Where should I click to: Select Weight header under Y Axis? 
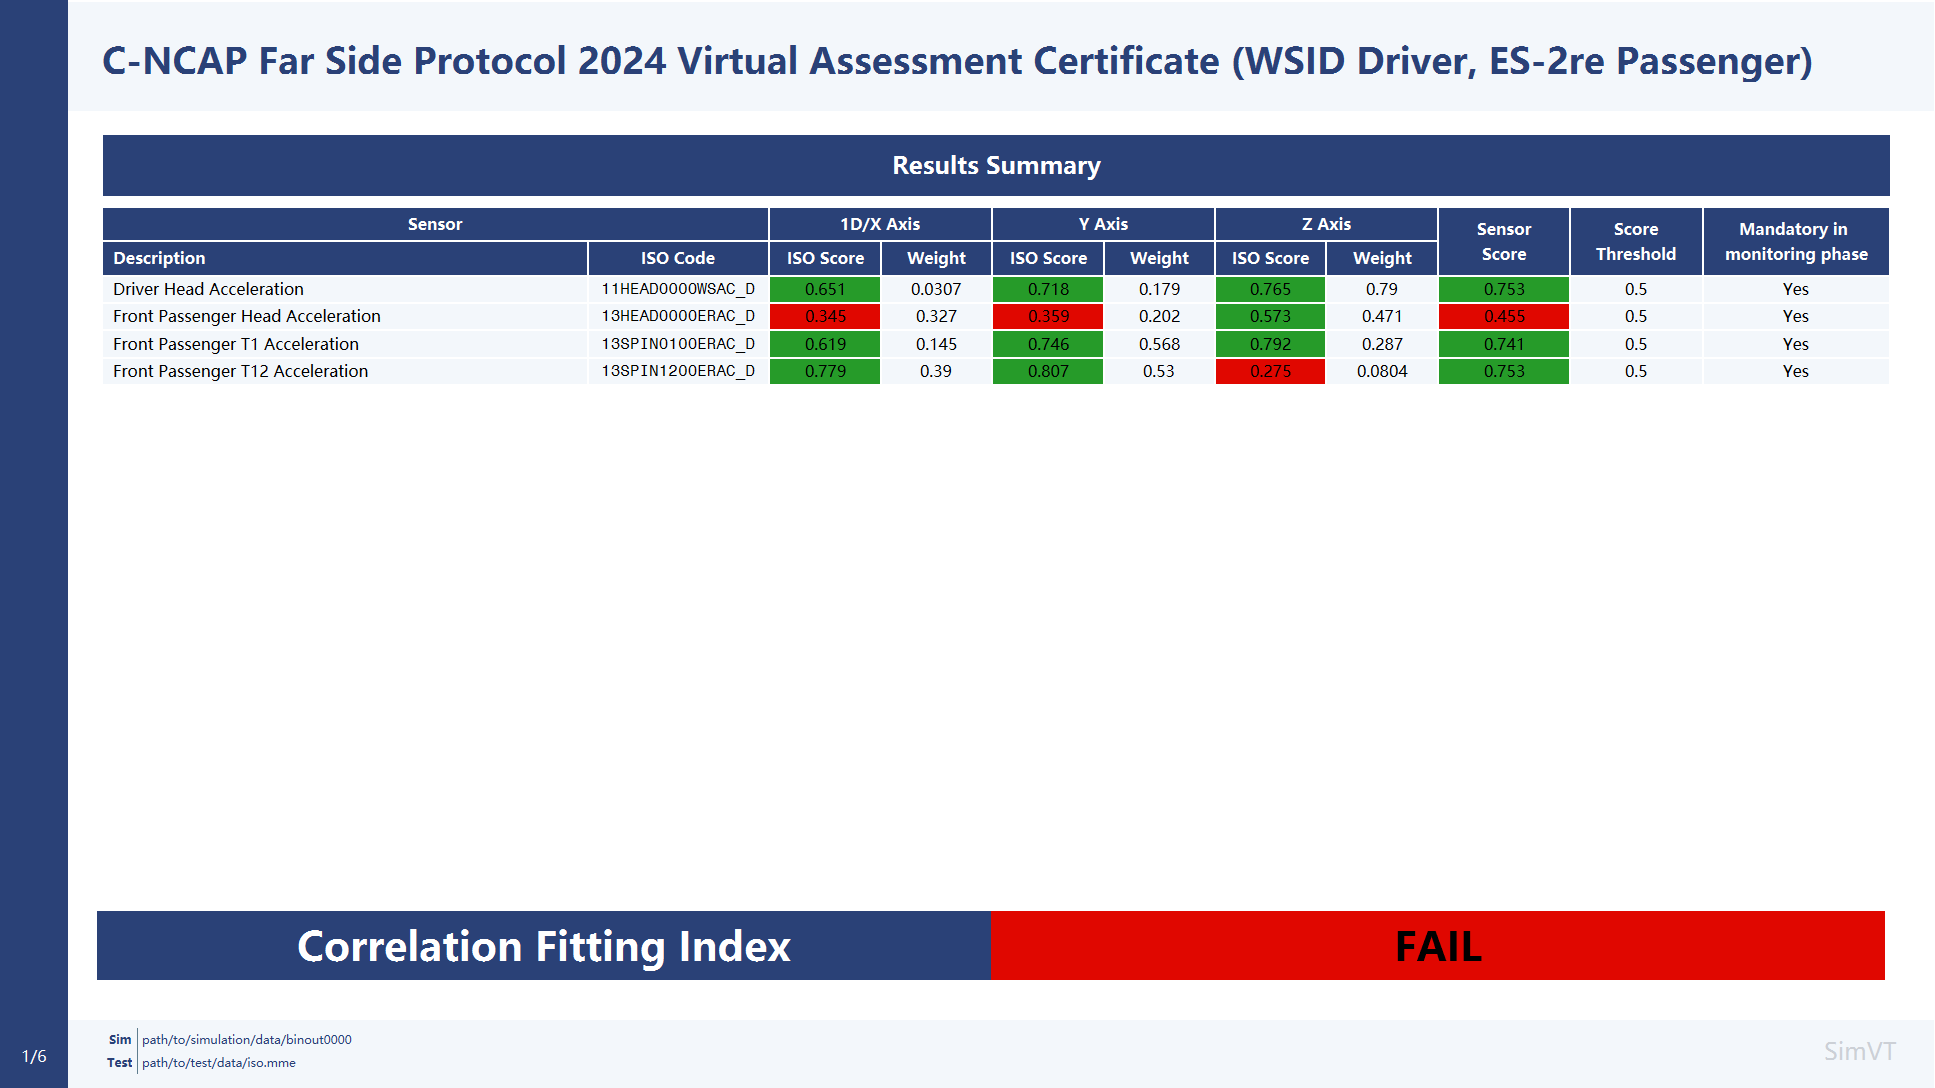(x=1159, y=258)
